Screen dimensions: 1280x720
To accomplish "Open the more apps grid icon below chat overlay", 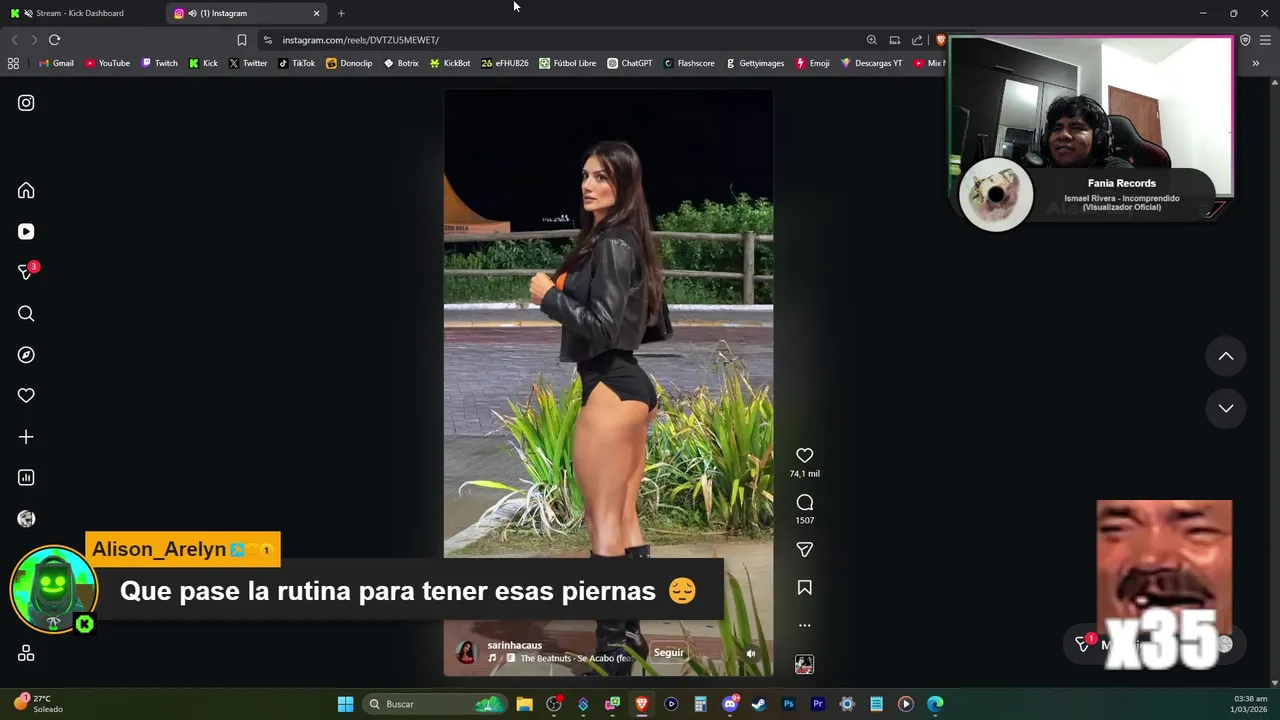I will click(x=26, y=653).
